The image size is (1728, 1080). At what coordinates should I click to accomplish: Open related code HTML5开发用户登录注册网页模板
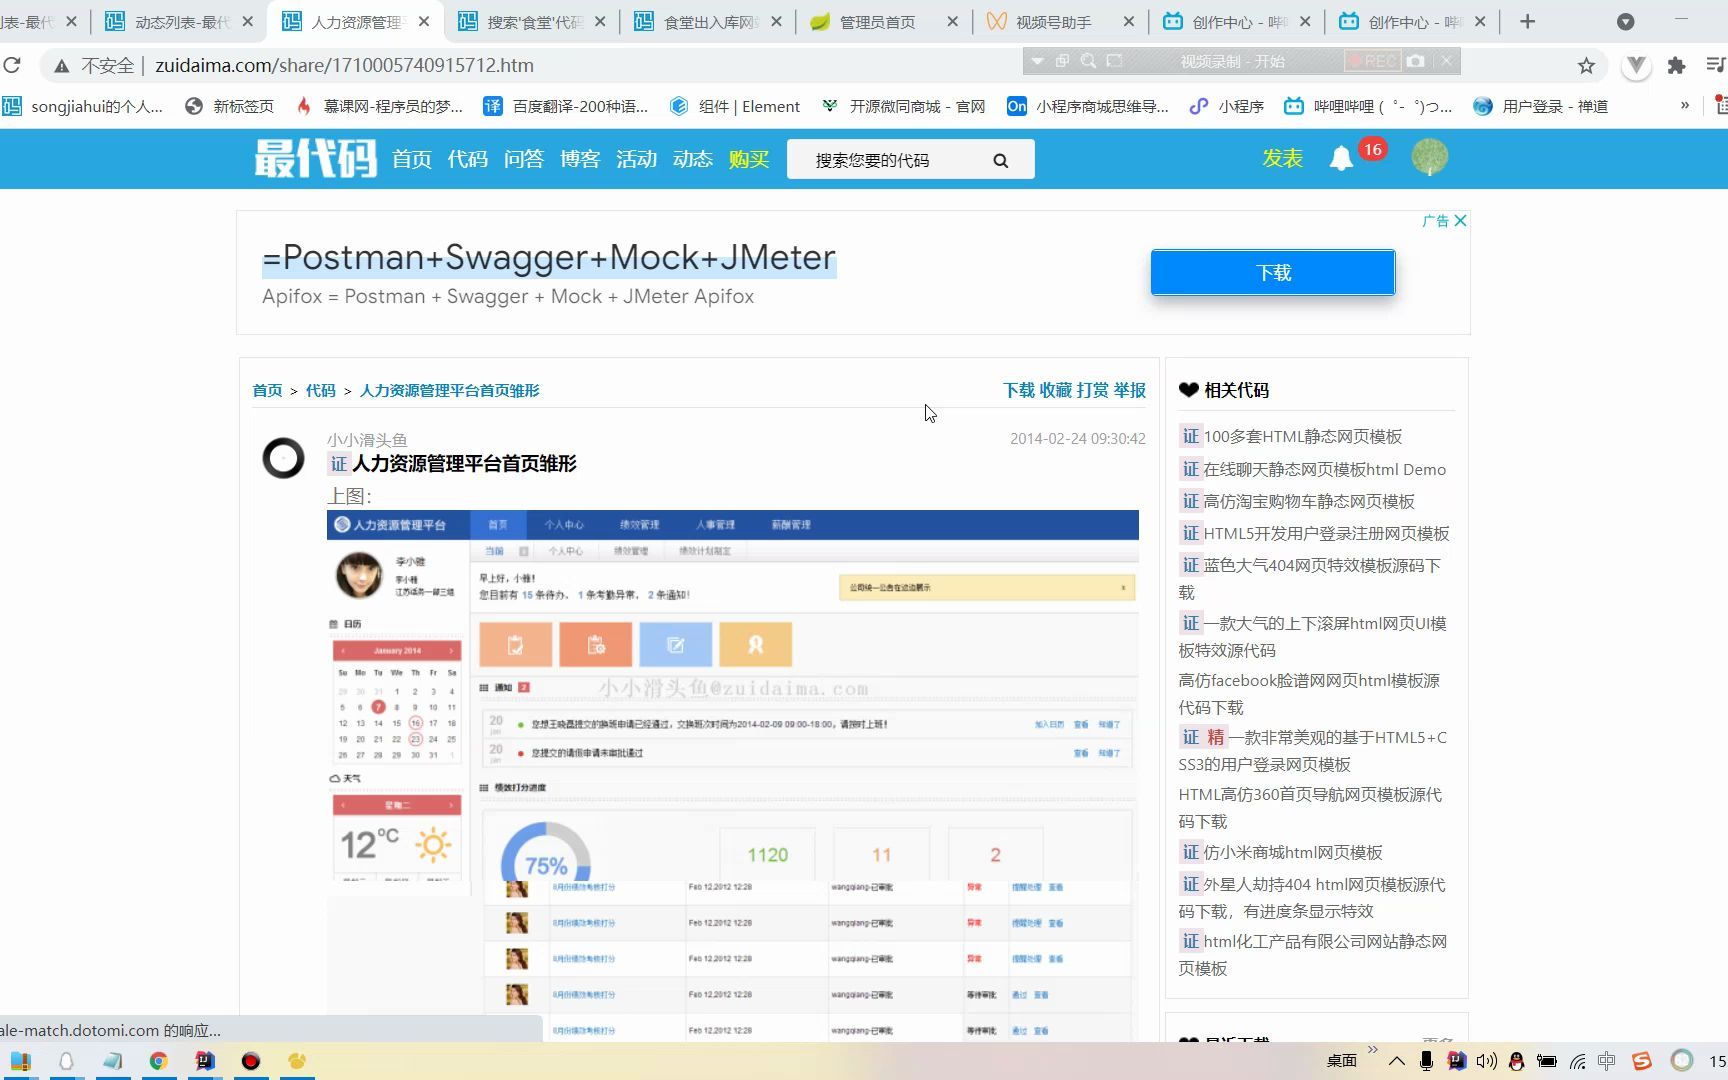1326,533
